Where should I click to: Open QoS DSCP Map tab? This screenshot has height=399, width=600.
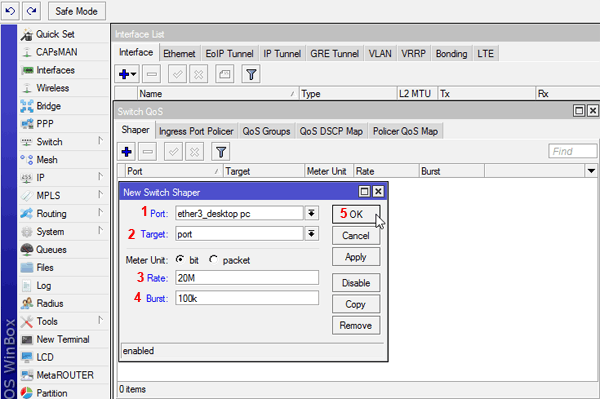pos(331,131)
